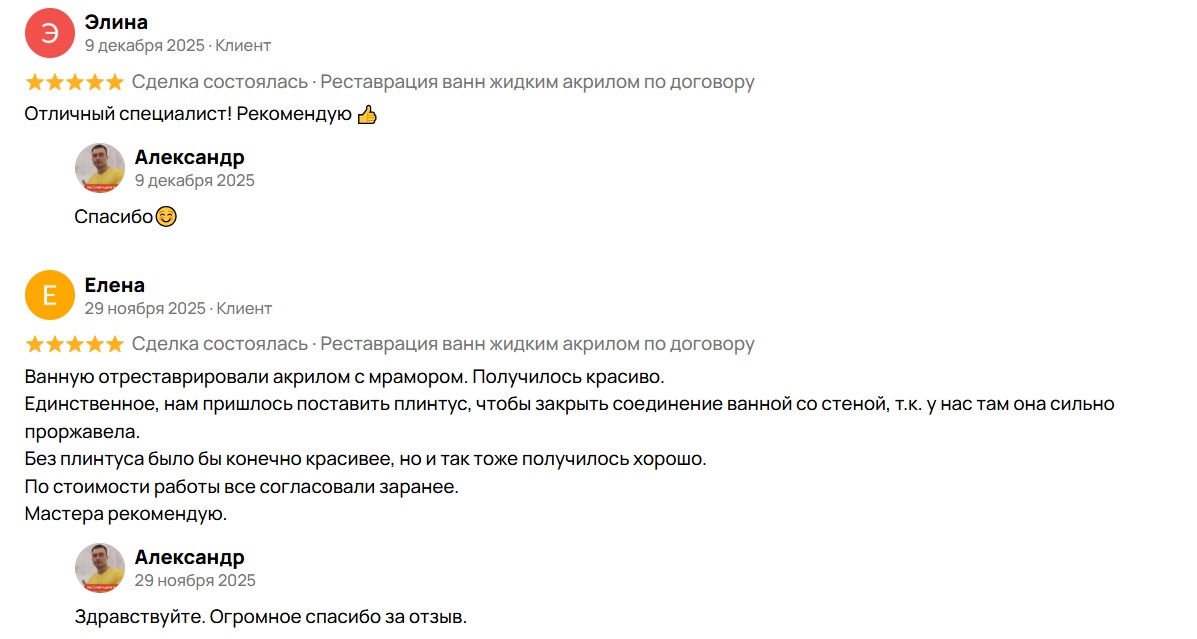Click Елена's orange avatar icon
Image resolution: width=1197 pixels, height=639 pixels.
[x=50, y=295]
